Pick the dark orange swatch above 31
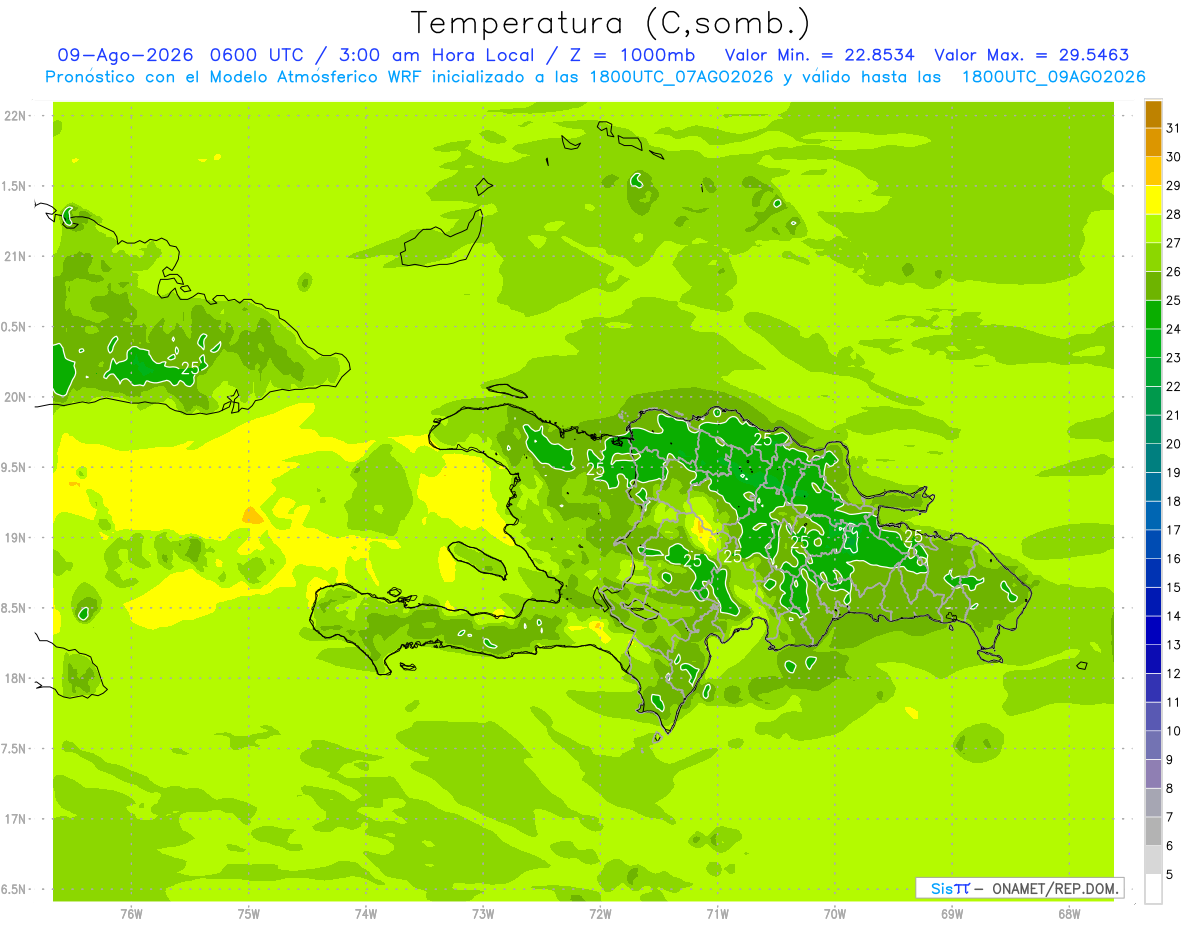 pyautogui.click(x=1153, y=115)
